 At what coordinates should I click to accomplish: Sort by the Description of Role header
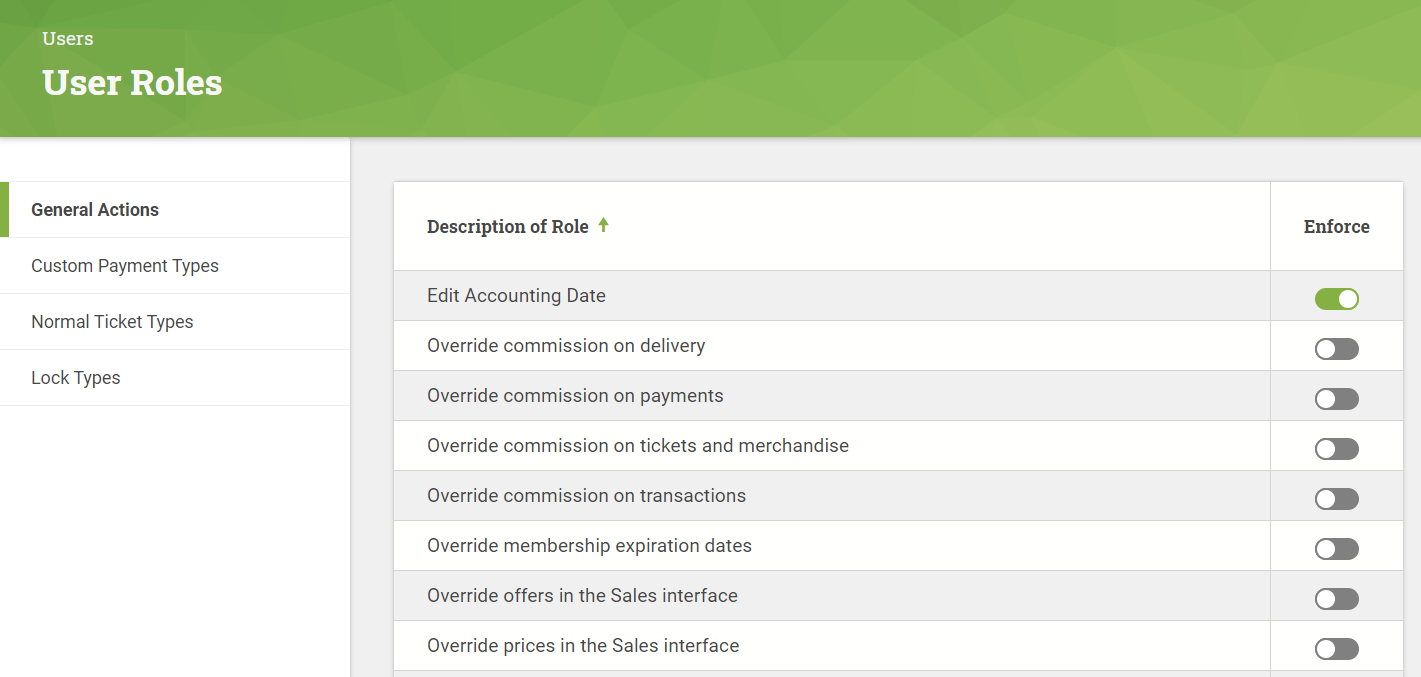pyautogui.click(x=508, y=226)
